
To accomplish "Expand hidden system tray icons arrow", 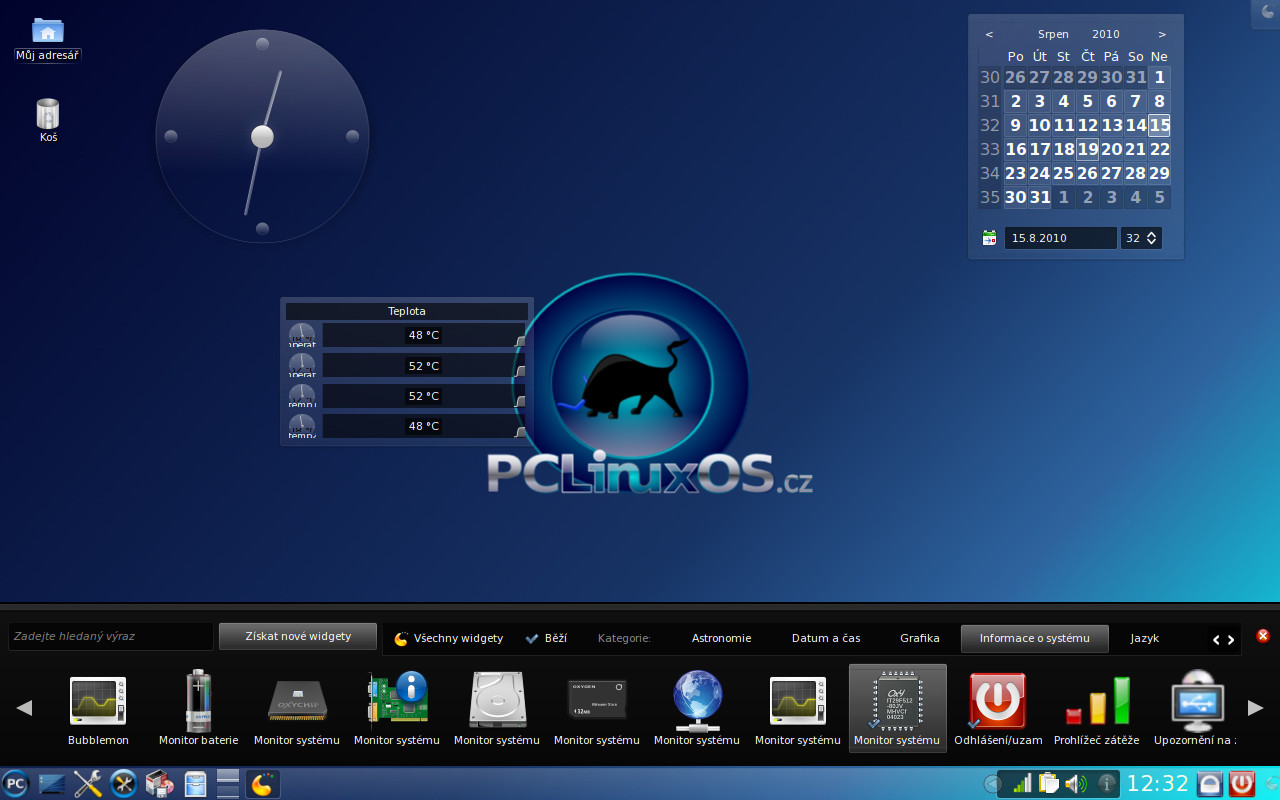I will (992, 784).
